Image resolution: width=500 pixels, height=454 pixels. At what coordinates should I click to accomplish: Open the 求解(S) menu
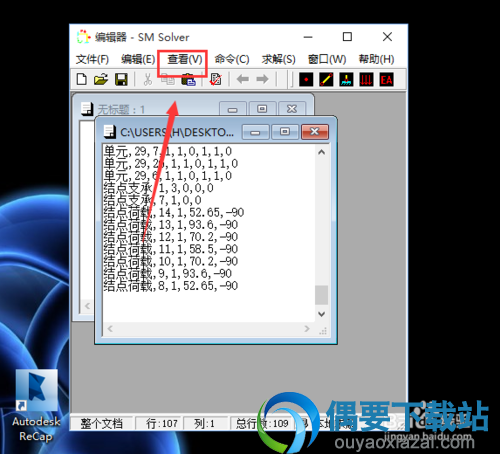[x=279, y=59]
